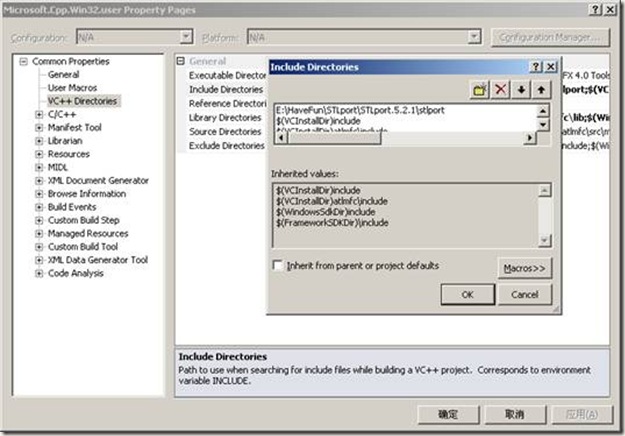Enable Inherit from parent or project defaults
625x436 pixels.
pyautogui.click(x=277, y=265)
